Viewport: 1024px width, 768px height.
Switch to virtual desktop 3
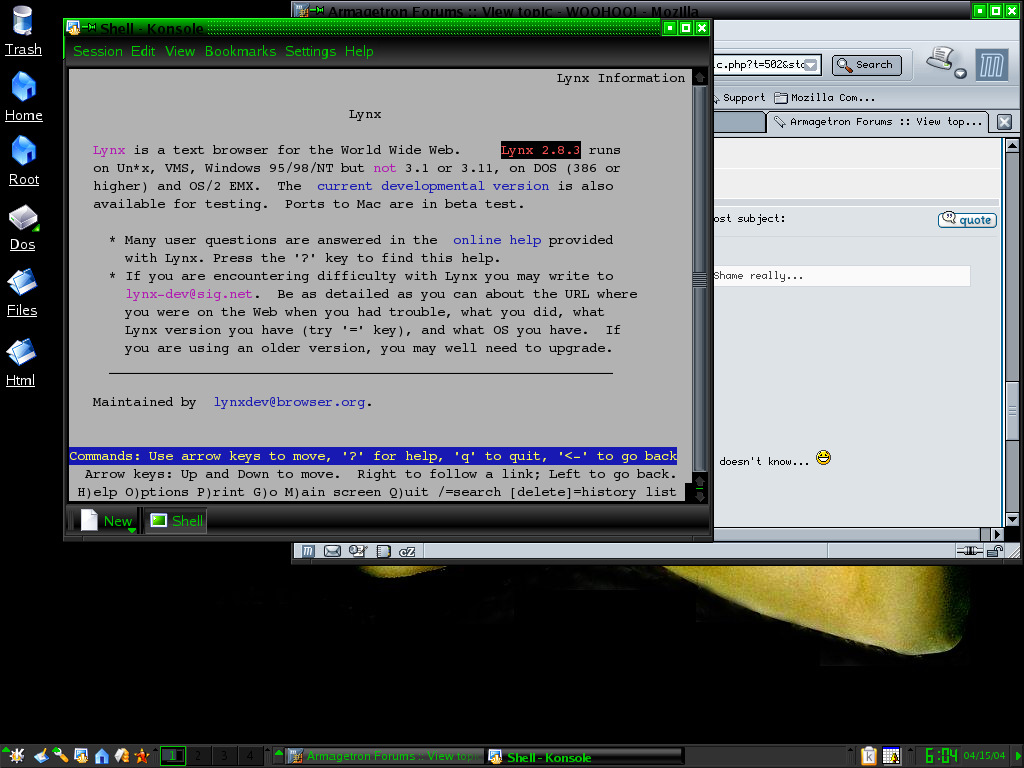click(224, 756)
